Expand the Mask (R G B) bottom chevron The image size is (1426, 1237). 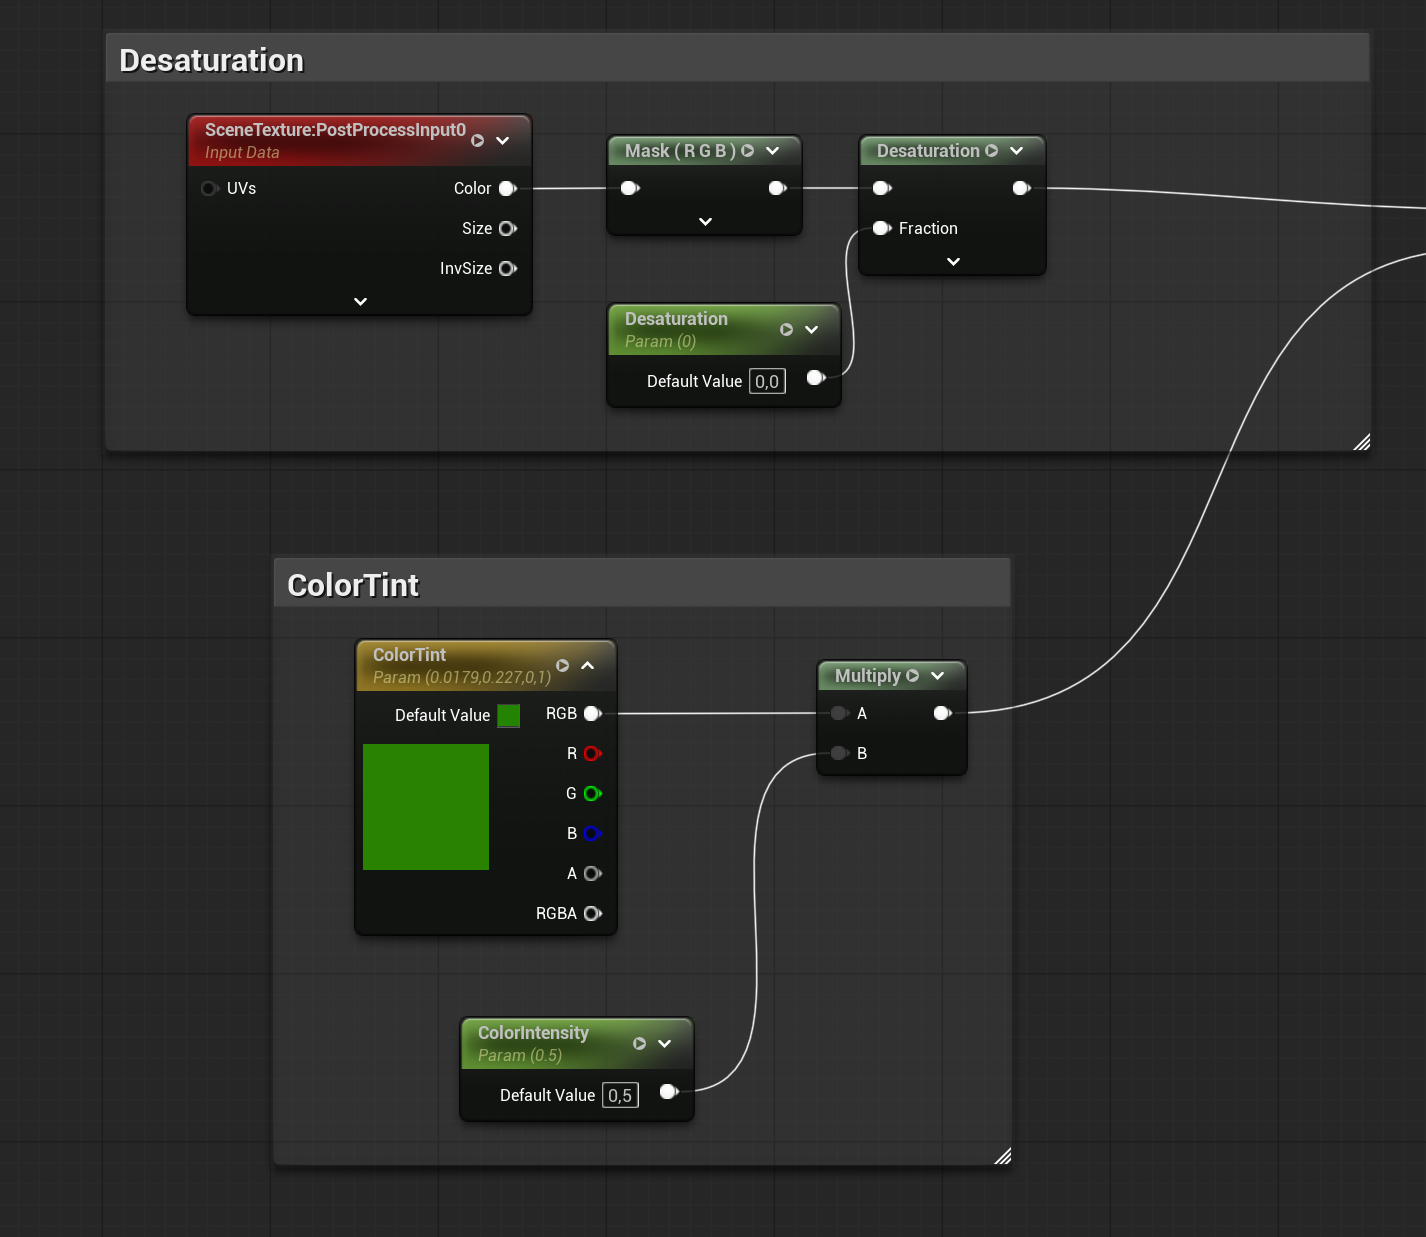(x=705, y=222)
